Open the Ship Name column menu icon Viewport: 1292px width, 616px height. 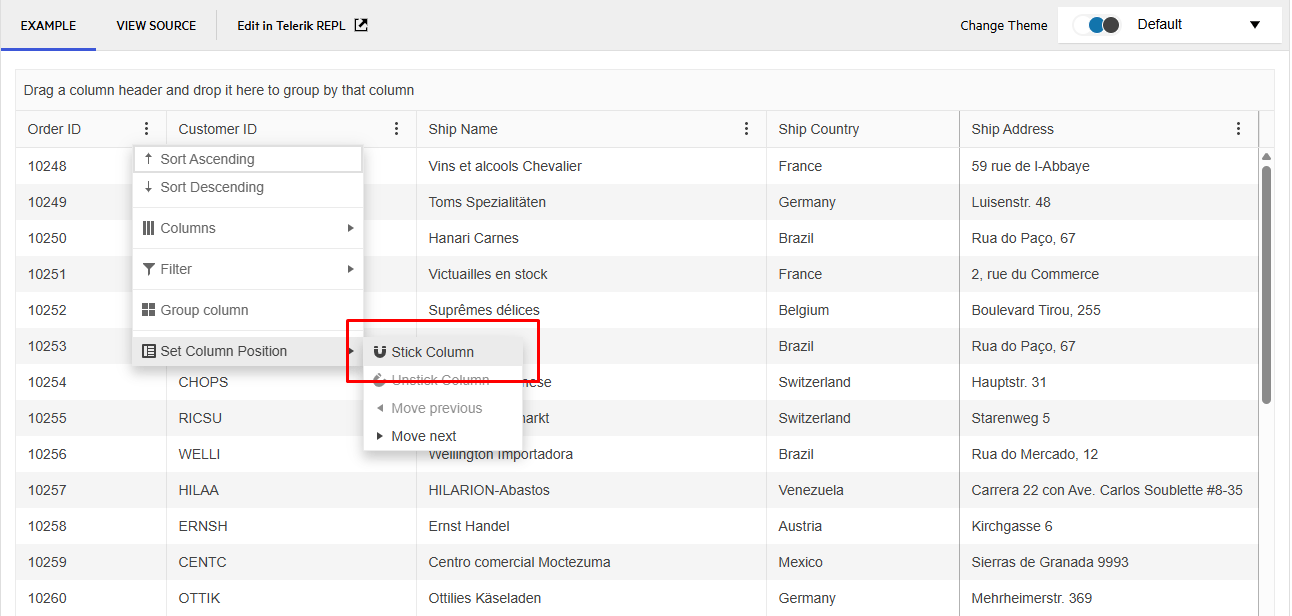pyautogui.click(x=746, y=128)
